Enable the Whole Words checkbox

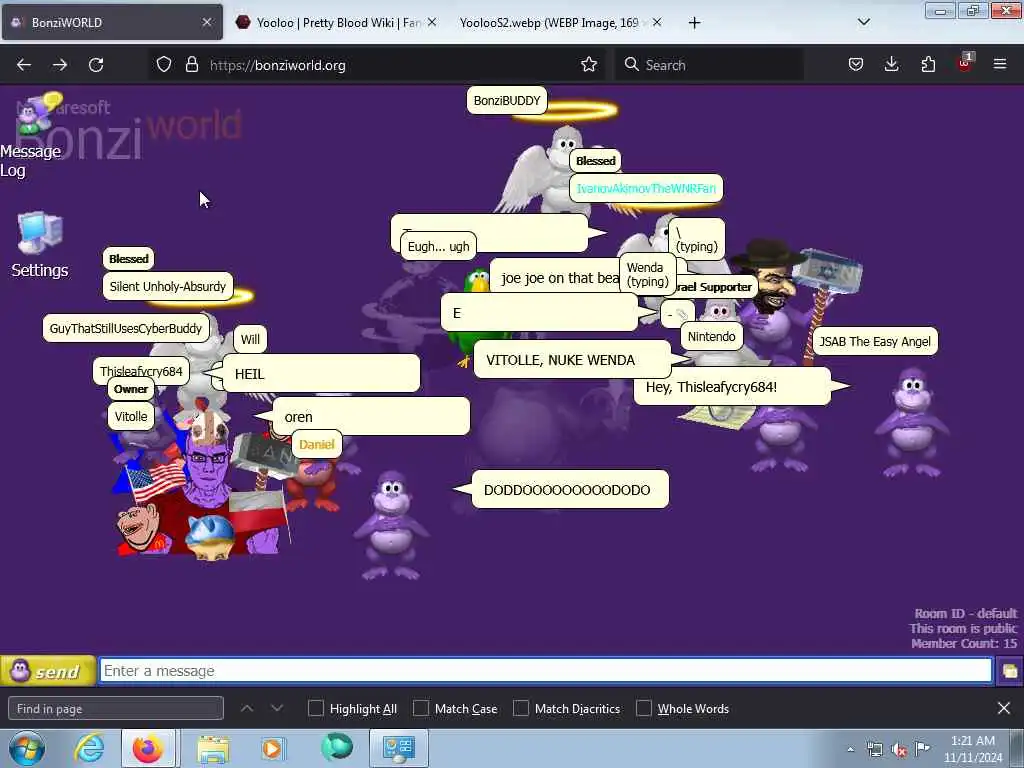tap(644, 709)
